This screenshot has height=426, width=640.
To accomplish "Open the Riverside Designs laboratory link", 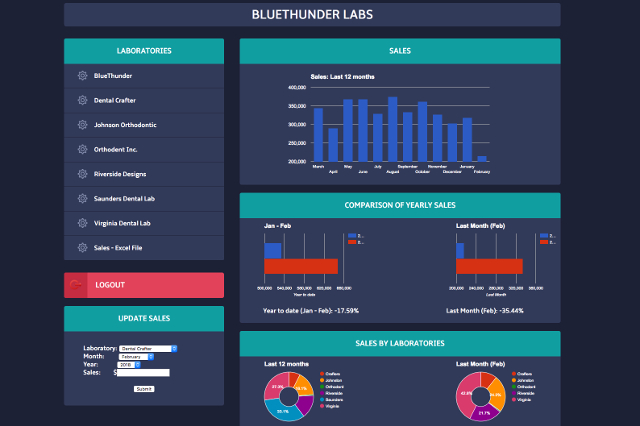I will [120, 174].
